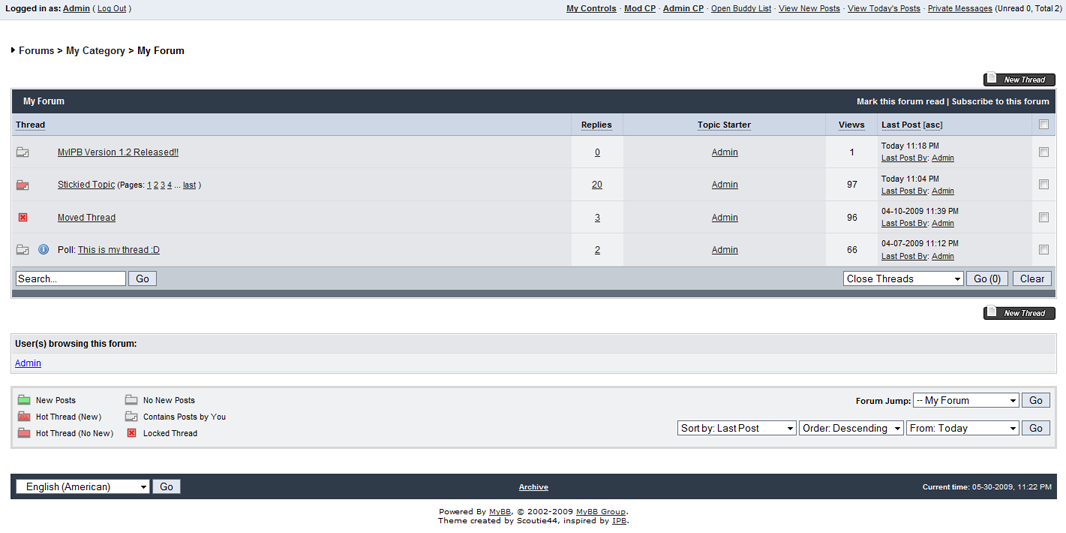Open Mod CP in the top menu
Screen dimensions: 1066x533
point(640,9)
